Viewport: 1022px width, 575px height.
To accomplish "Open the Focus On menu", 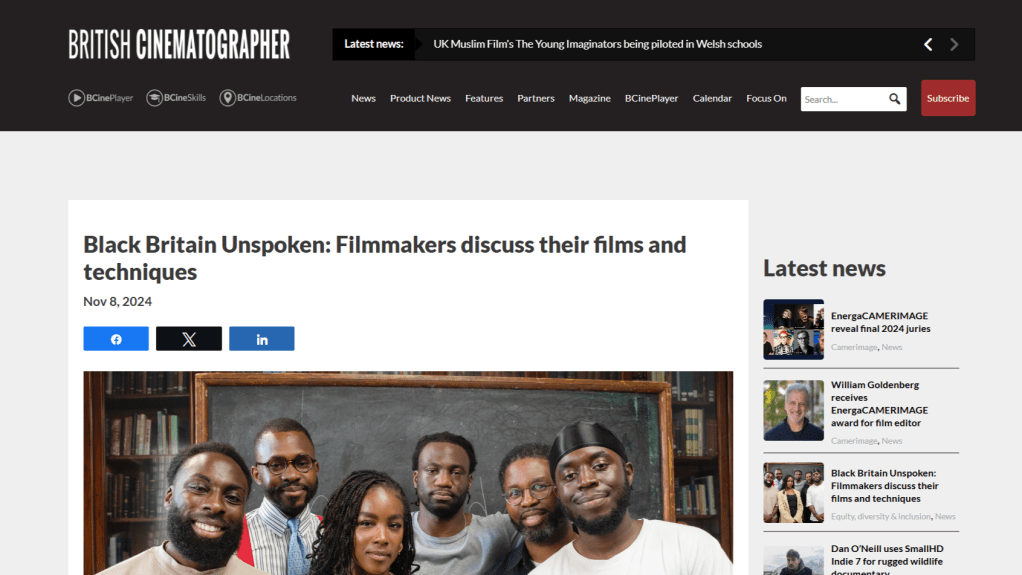I will (x=766, y=98).
